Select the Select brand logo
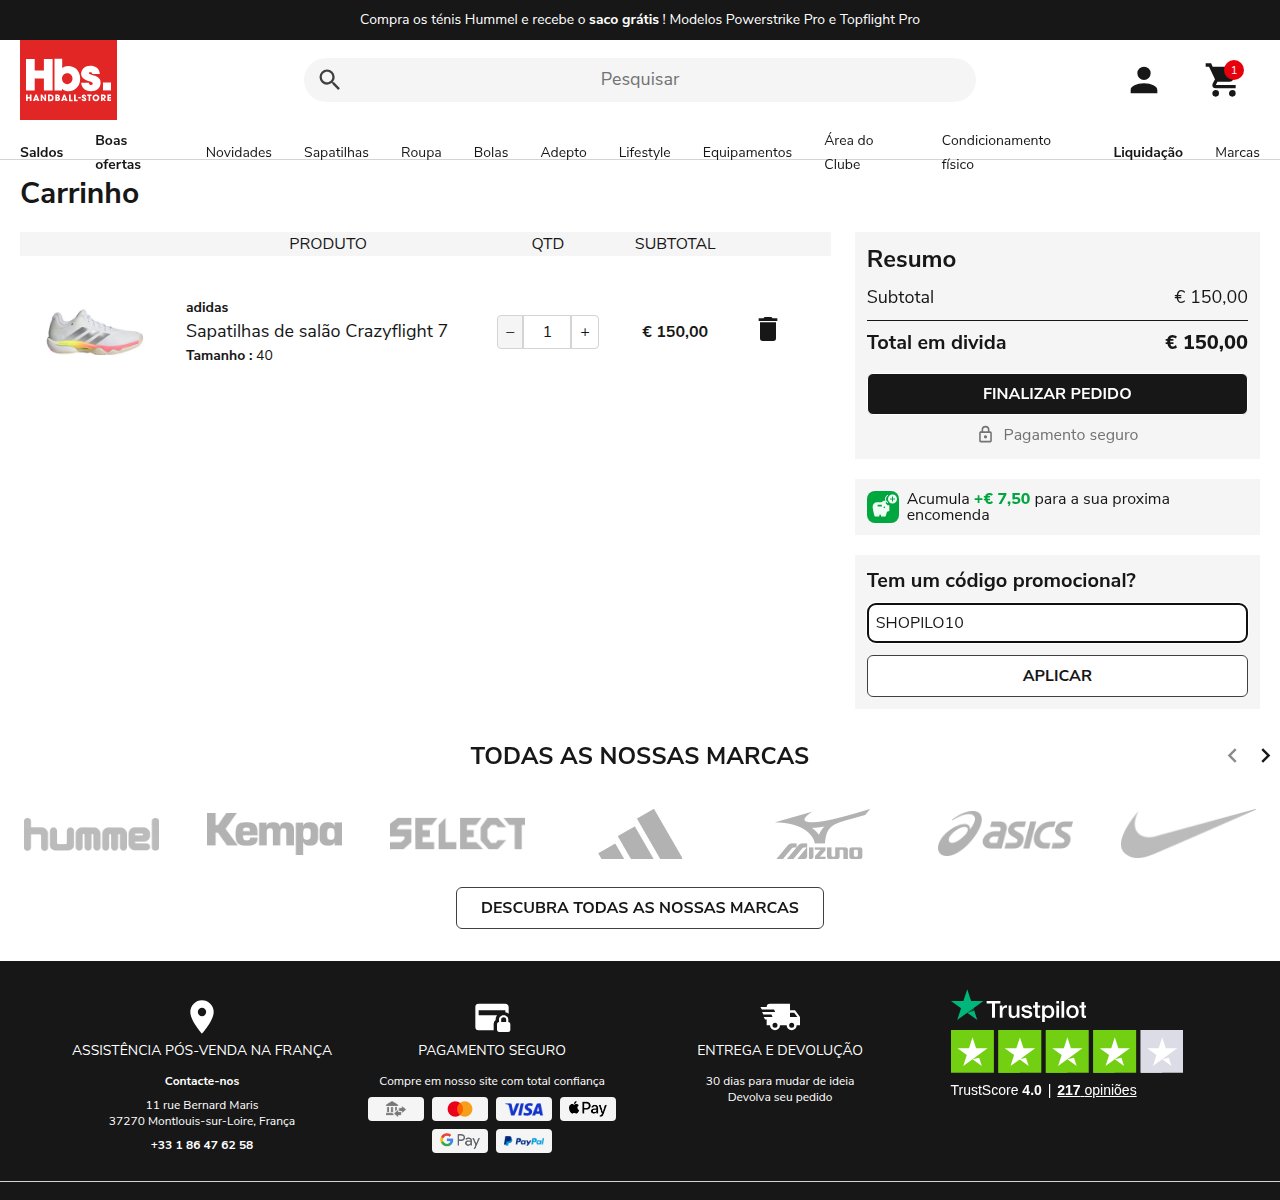1280x1200 pixels. [x=457, y=834]
